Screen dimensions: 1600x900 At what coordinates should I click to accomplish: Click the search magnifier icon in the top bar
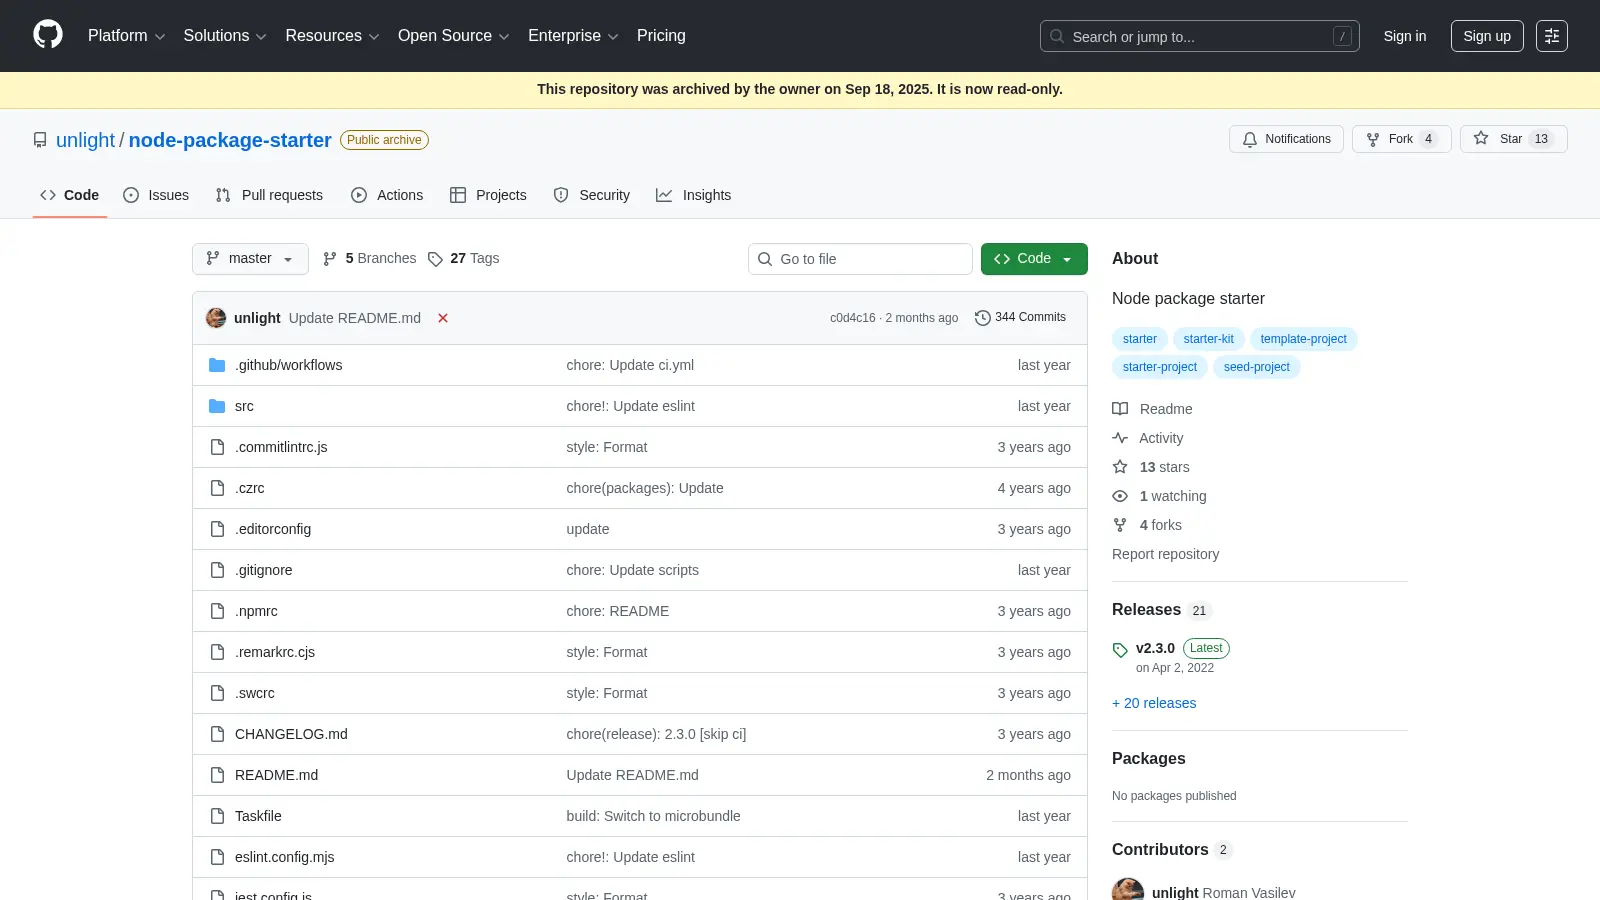coord(1057,36)
